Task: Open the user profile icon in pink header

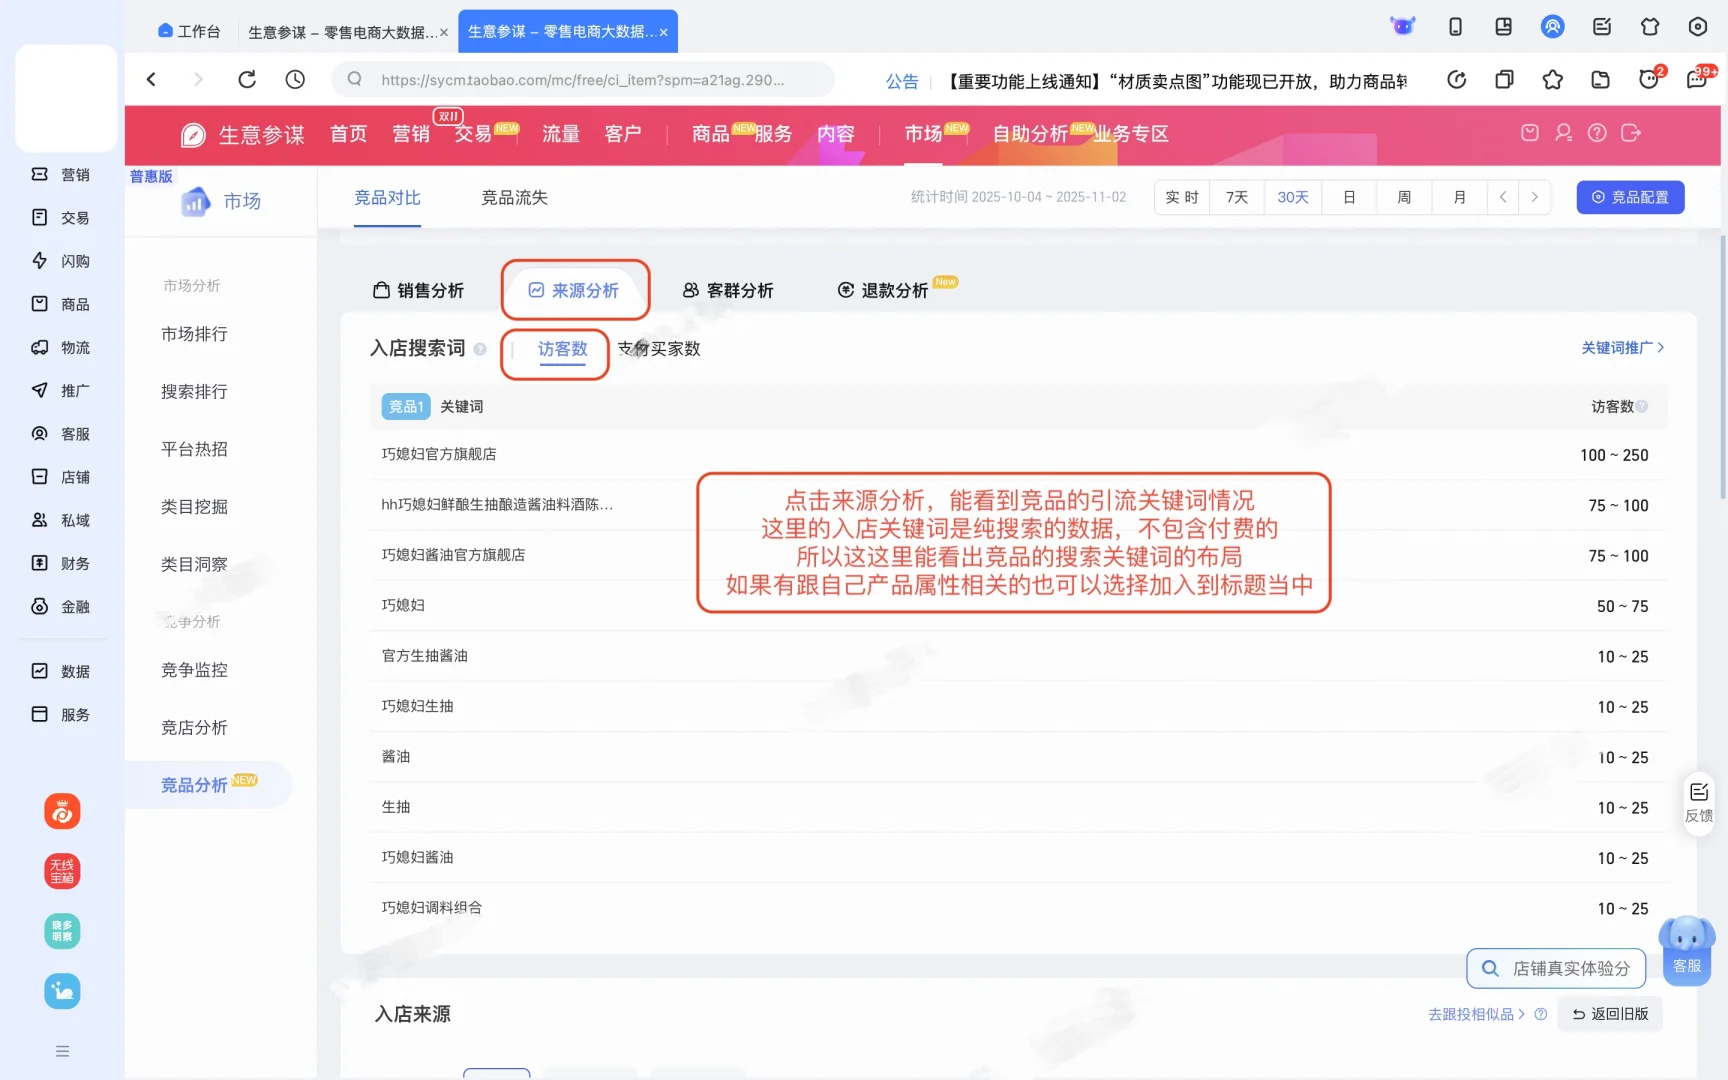Action: (x=1564, y=133)
